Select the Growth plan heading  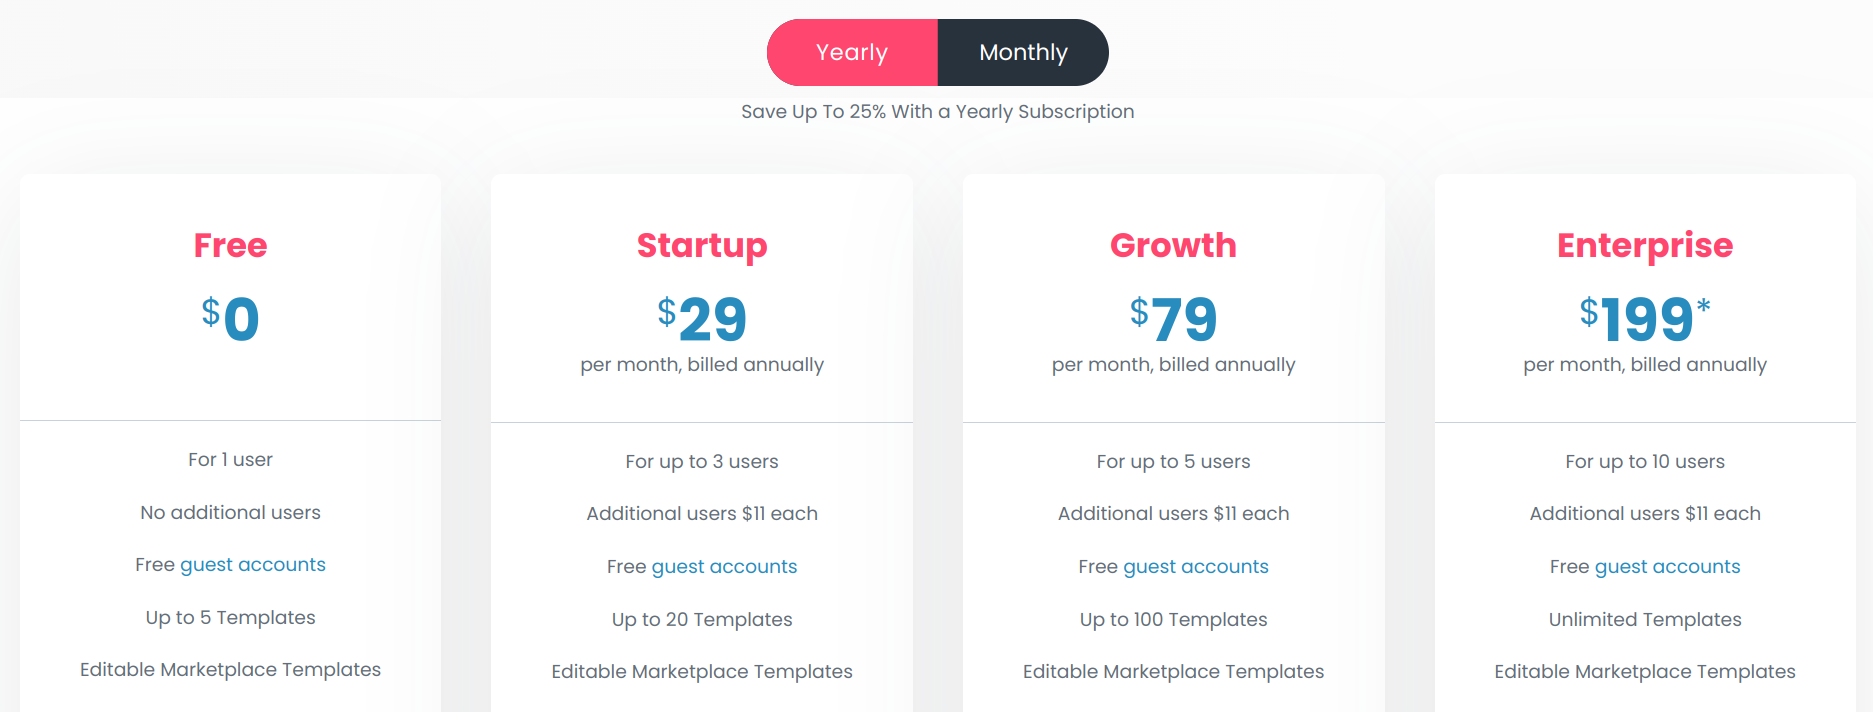pyautogui.click(x=1173, y=245)
